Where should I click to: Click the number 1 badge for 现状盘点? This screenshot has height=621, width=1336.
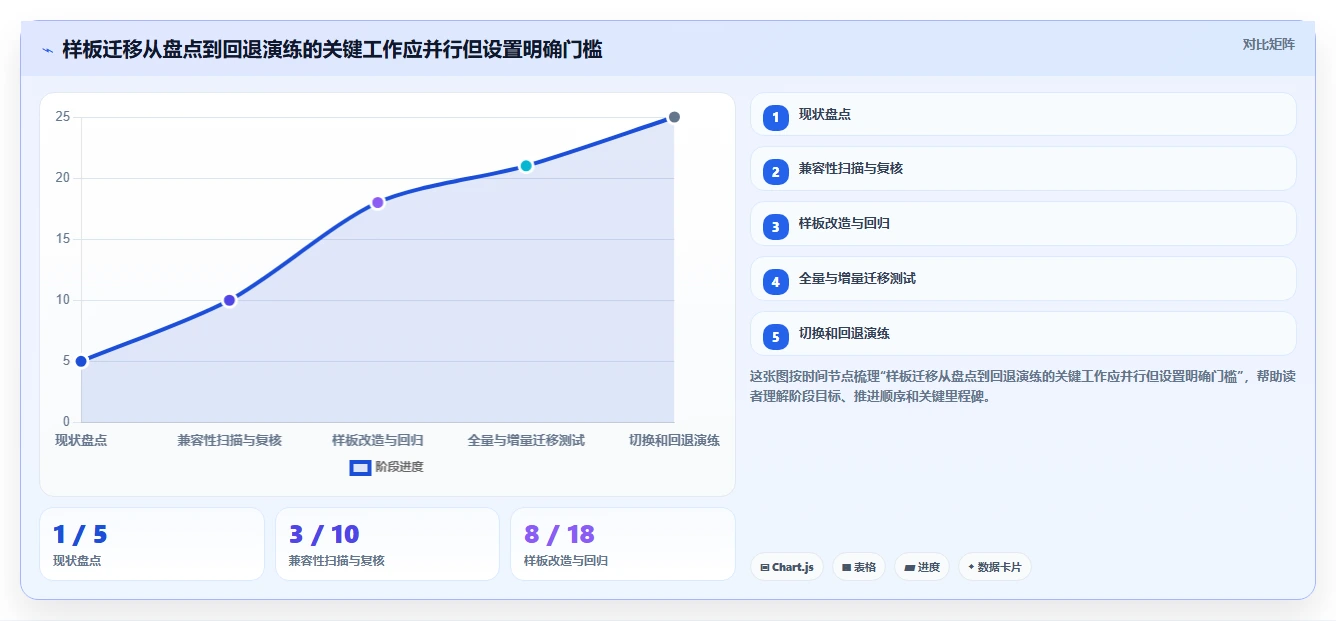[x=775, y=117]
